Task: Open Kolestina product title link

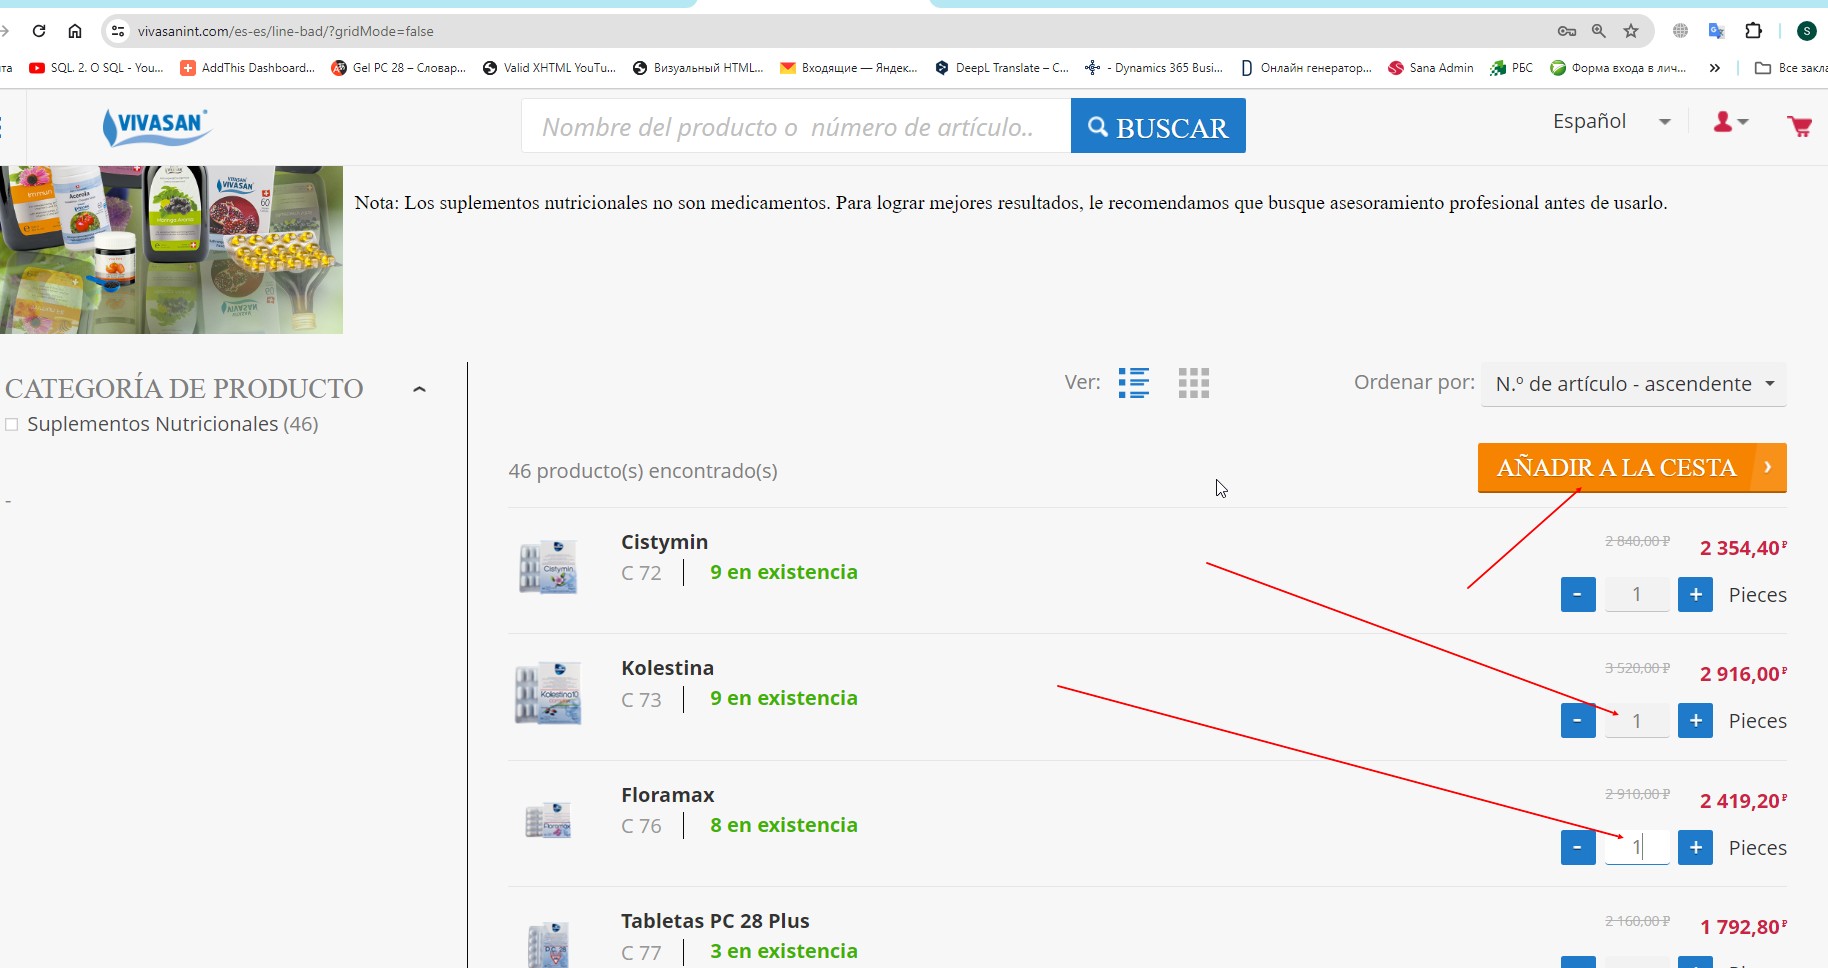Action: point(667,668)
